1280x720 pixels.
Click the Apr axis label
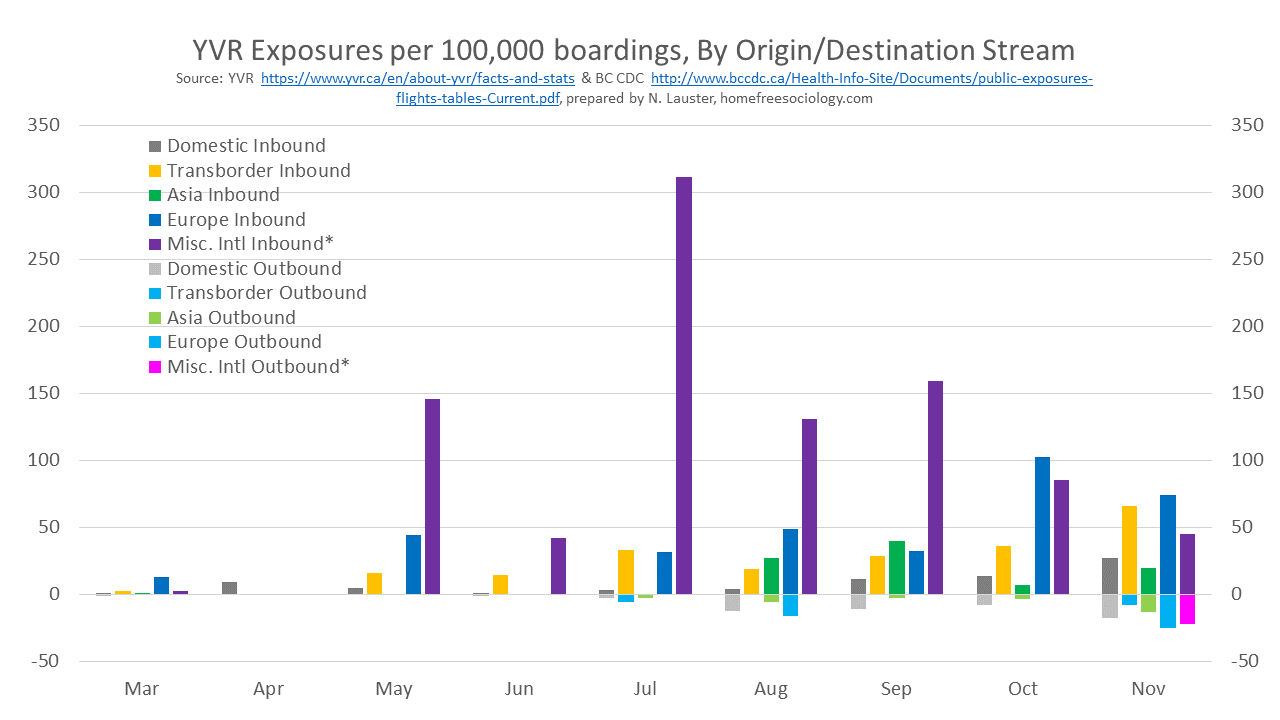pos(268,689)
